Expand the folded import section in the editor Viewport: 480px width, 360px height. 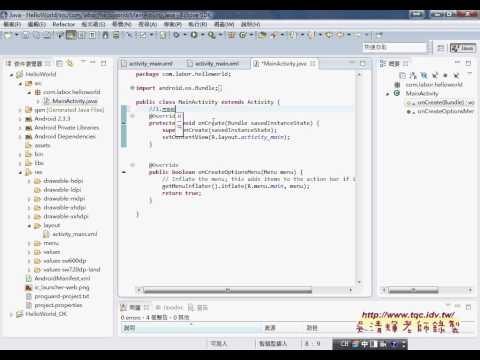coord(132,88)
